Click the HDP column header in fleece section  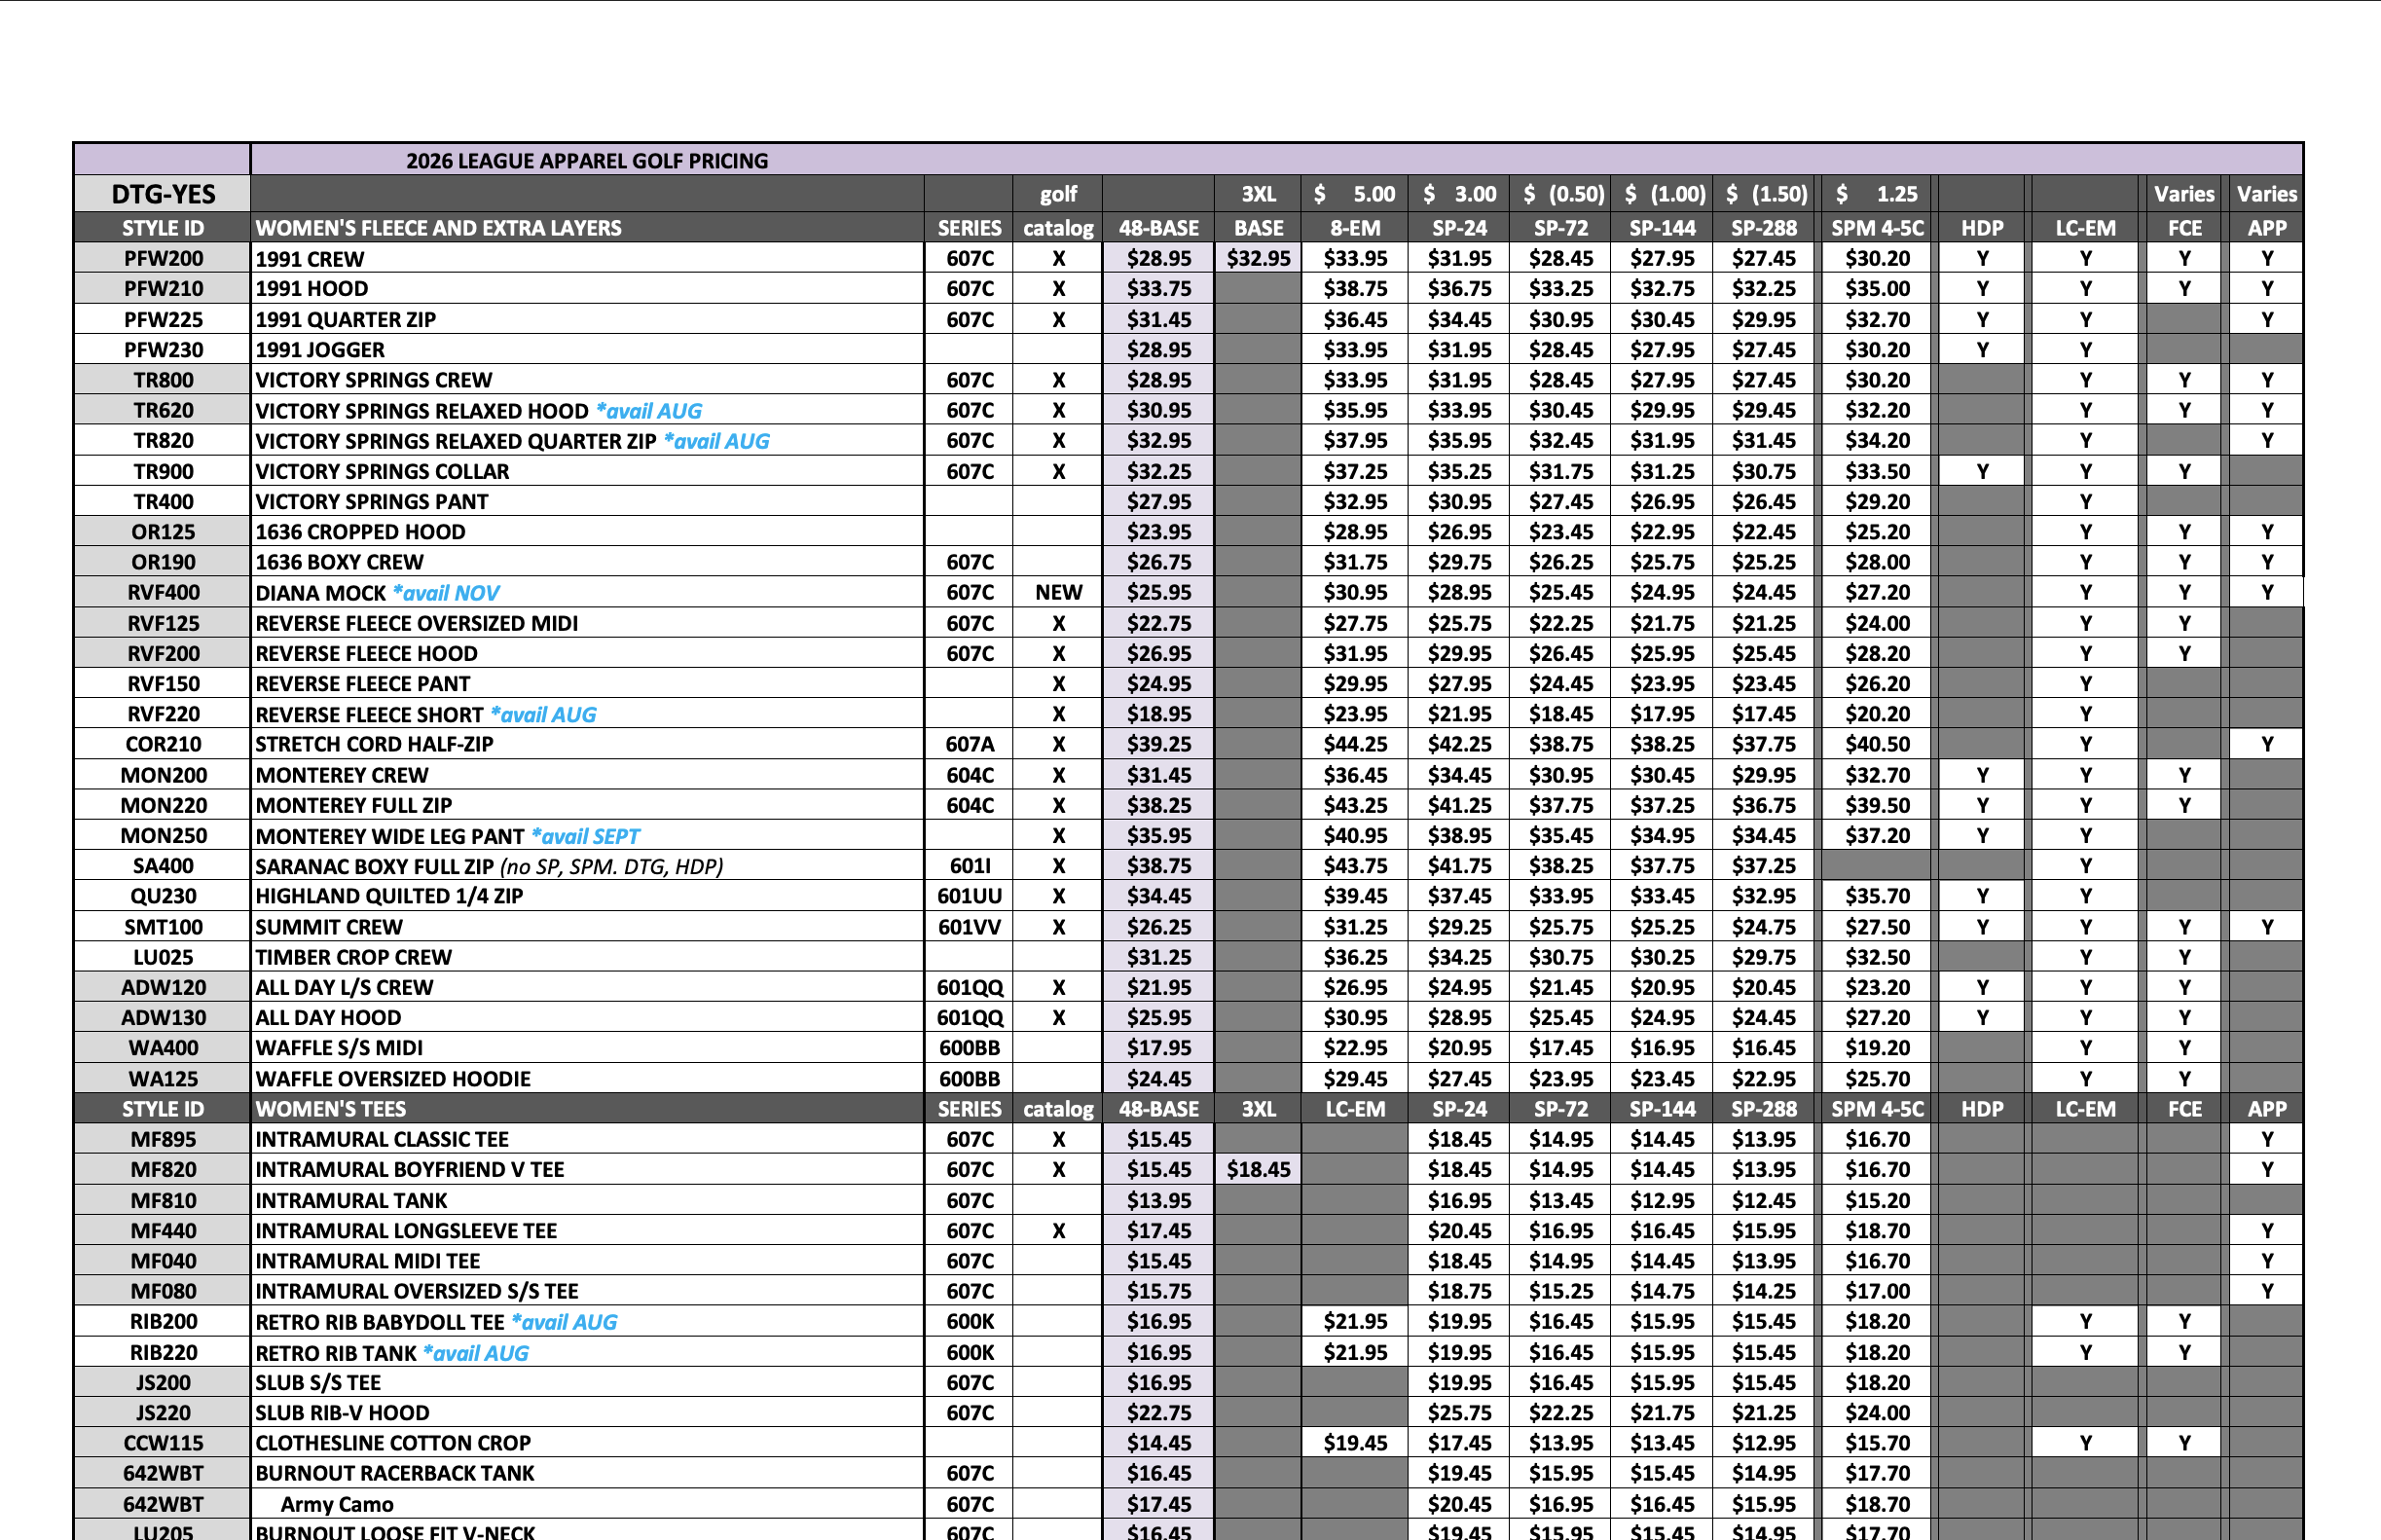1981,228
